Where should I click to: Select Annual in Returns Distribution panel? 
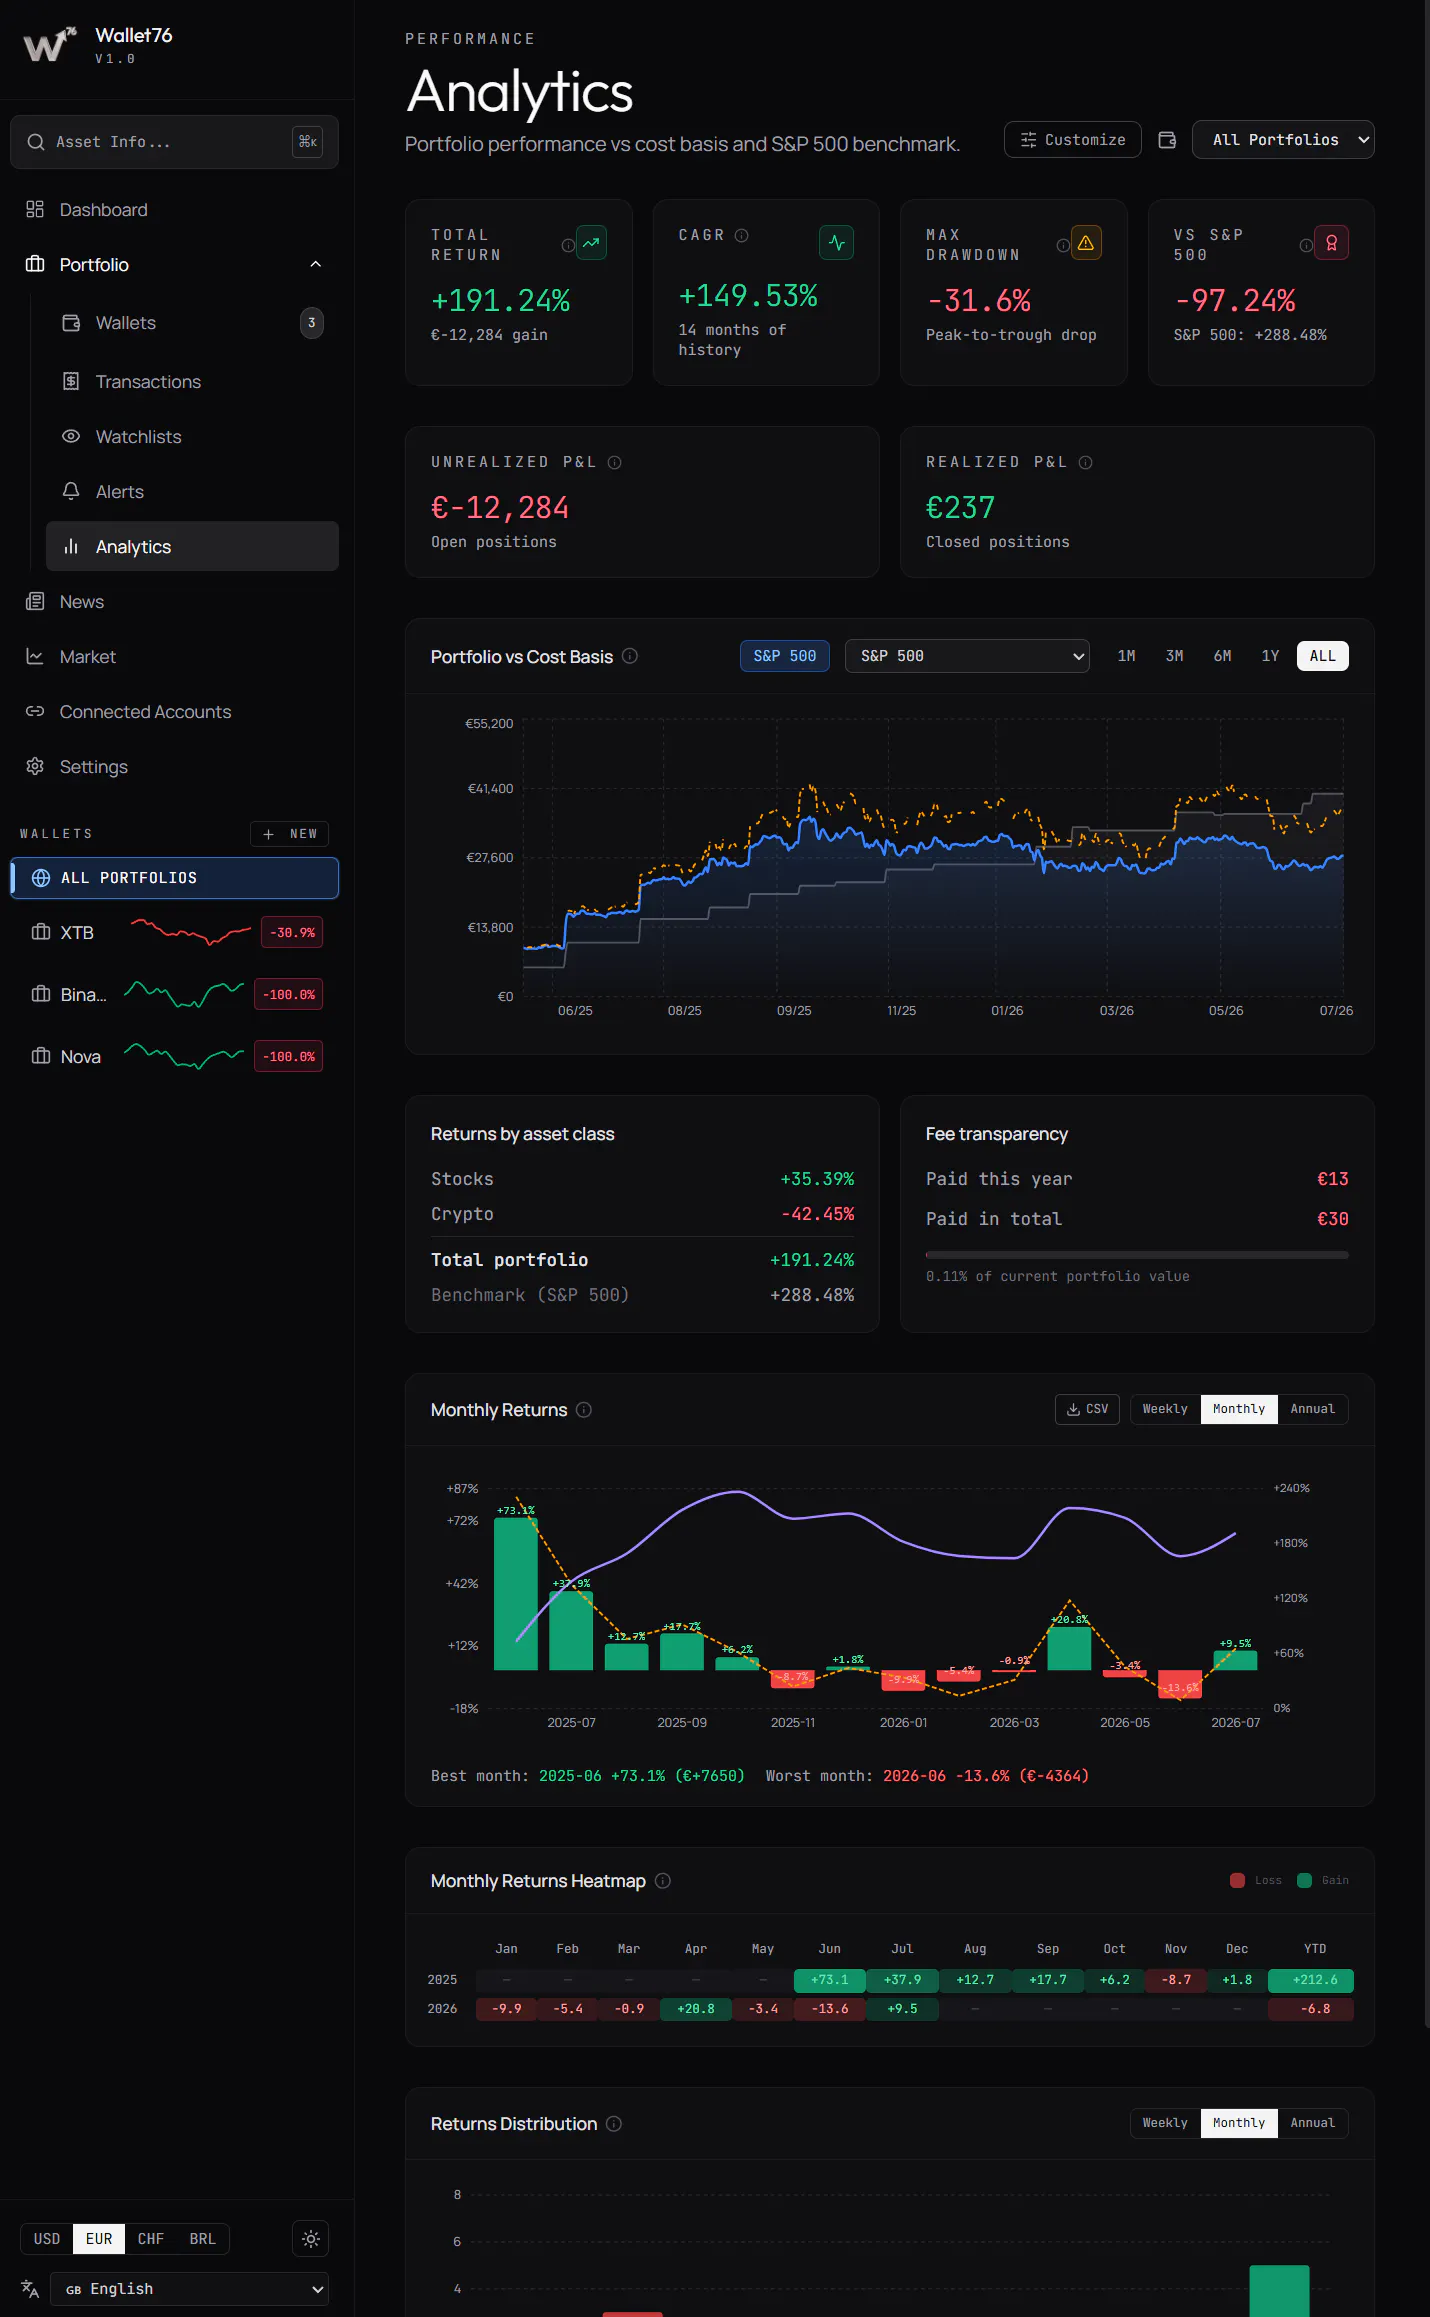(1312, 2123)
